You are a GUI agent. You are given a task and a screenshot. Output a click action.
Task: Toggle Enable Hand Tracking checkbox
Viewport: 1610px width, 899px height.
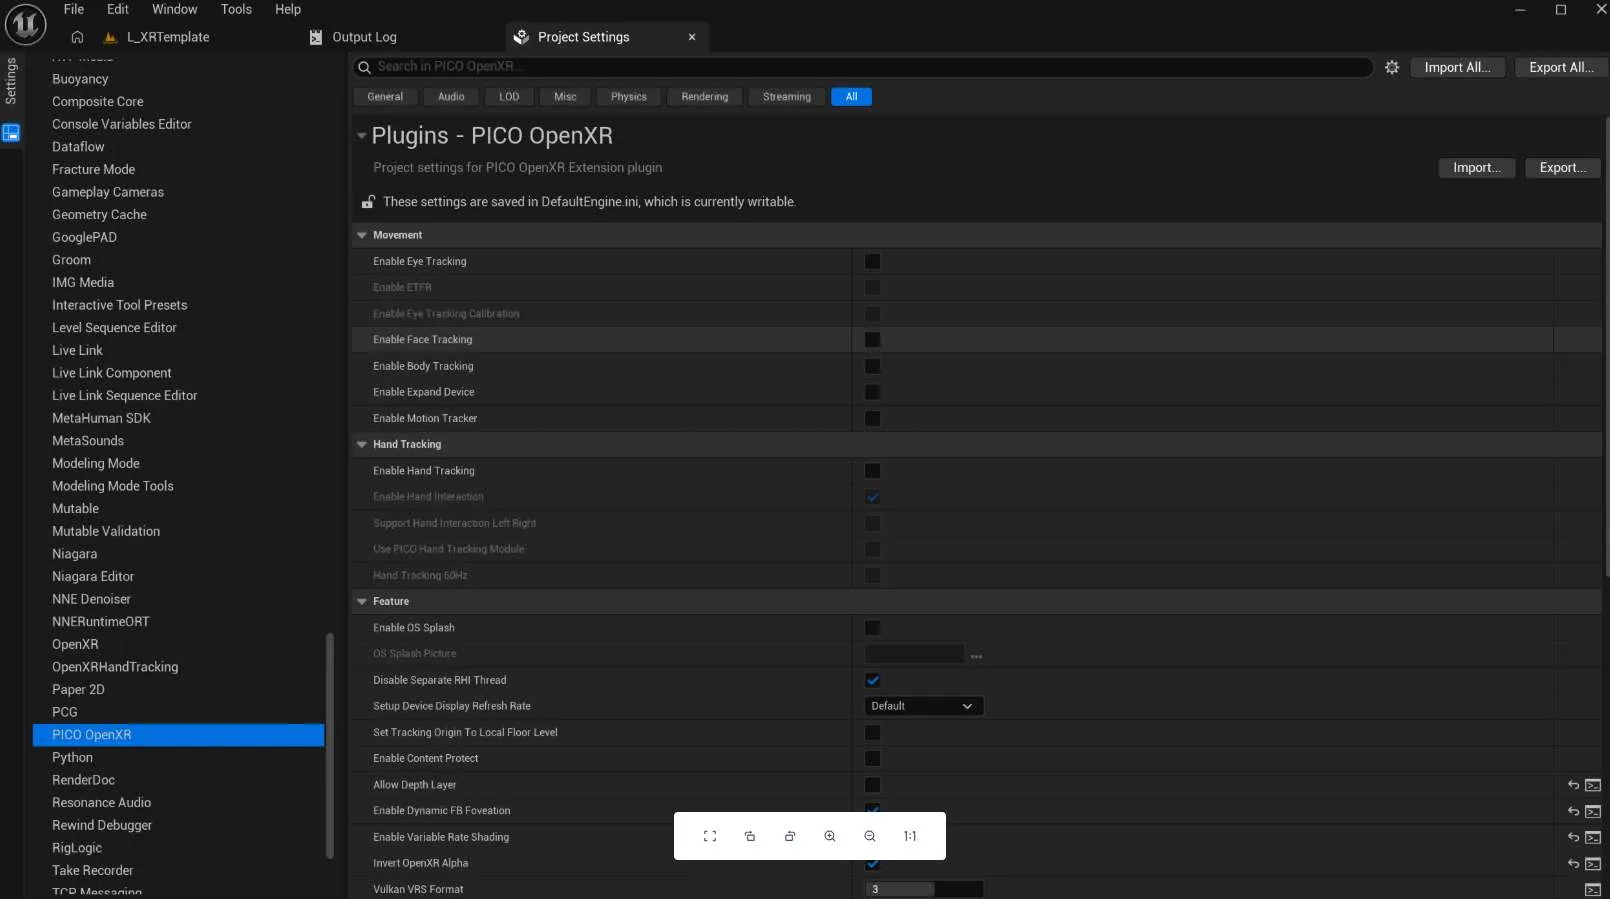872,470
